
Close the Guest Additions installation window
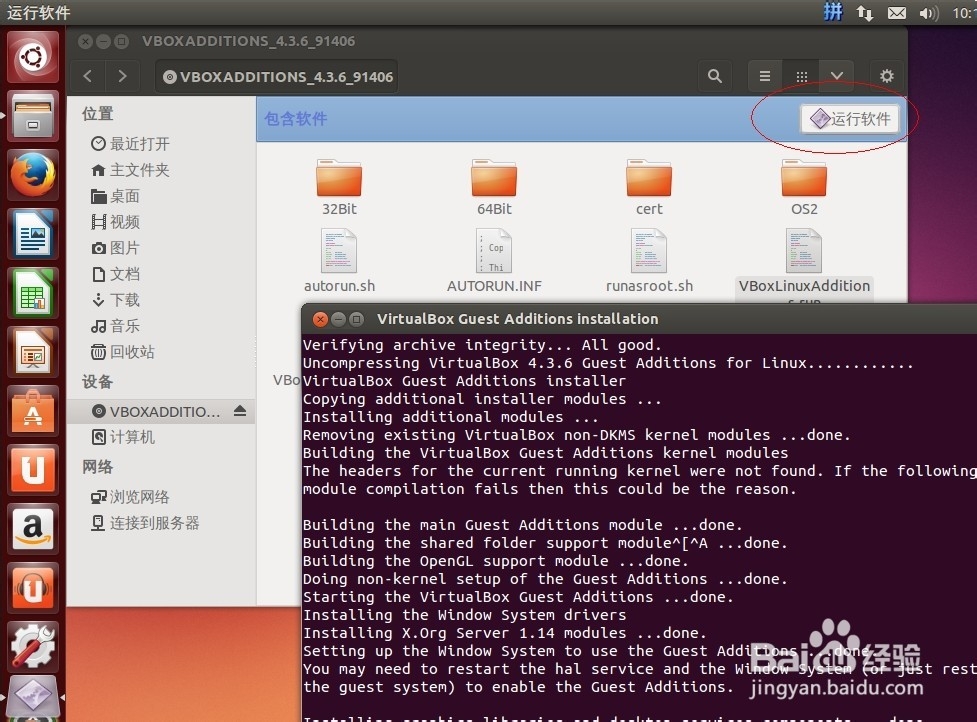(x=320, y=320)
